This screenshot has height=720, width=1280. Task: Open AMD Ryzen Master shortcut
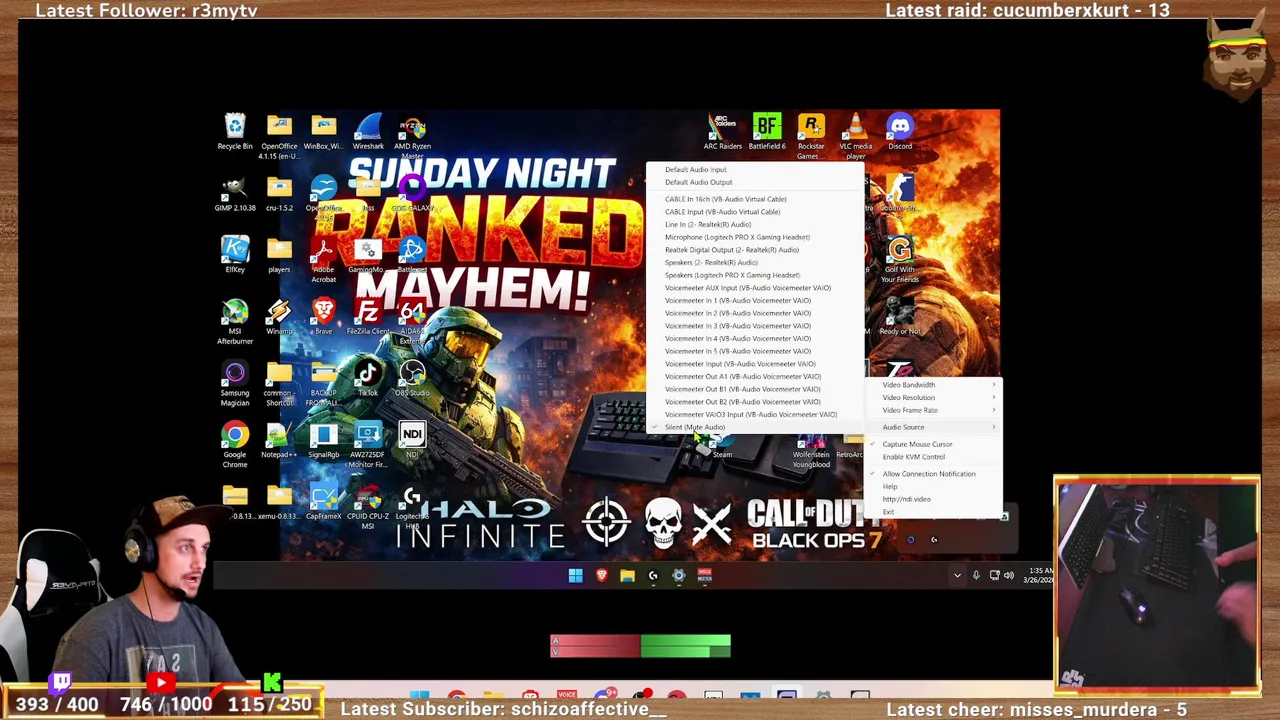click(x=412, y=137)
